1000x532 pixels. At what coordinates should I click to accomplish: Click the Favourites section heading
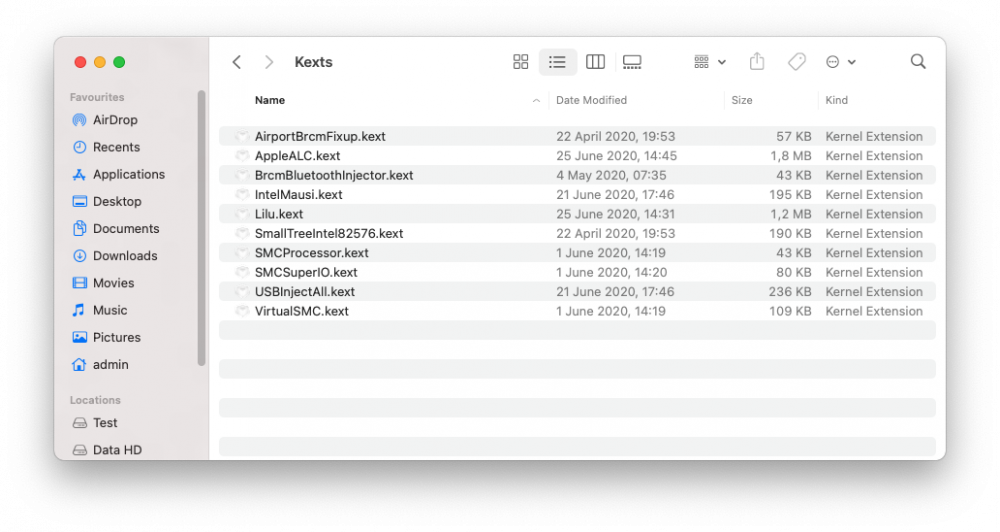click(x=97, y=97)
